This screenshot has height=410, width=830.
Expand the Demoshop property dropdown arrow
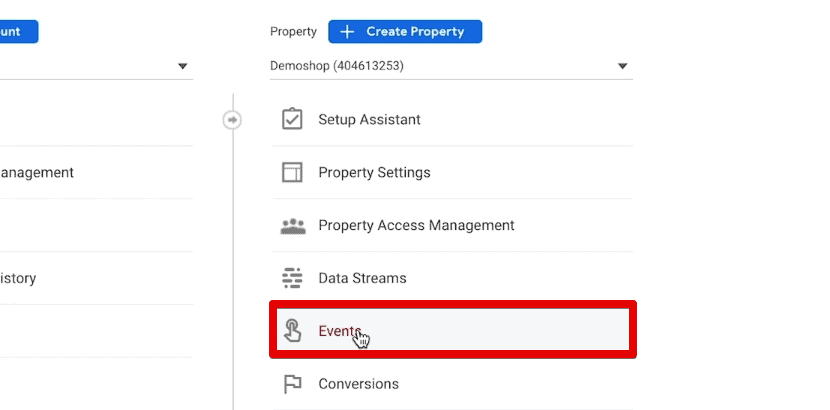(623, 67)
